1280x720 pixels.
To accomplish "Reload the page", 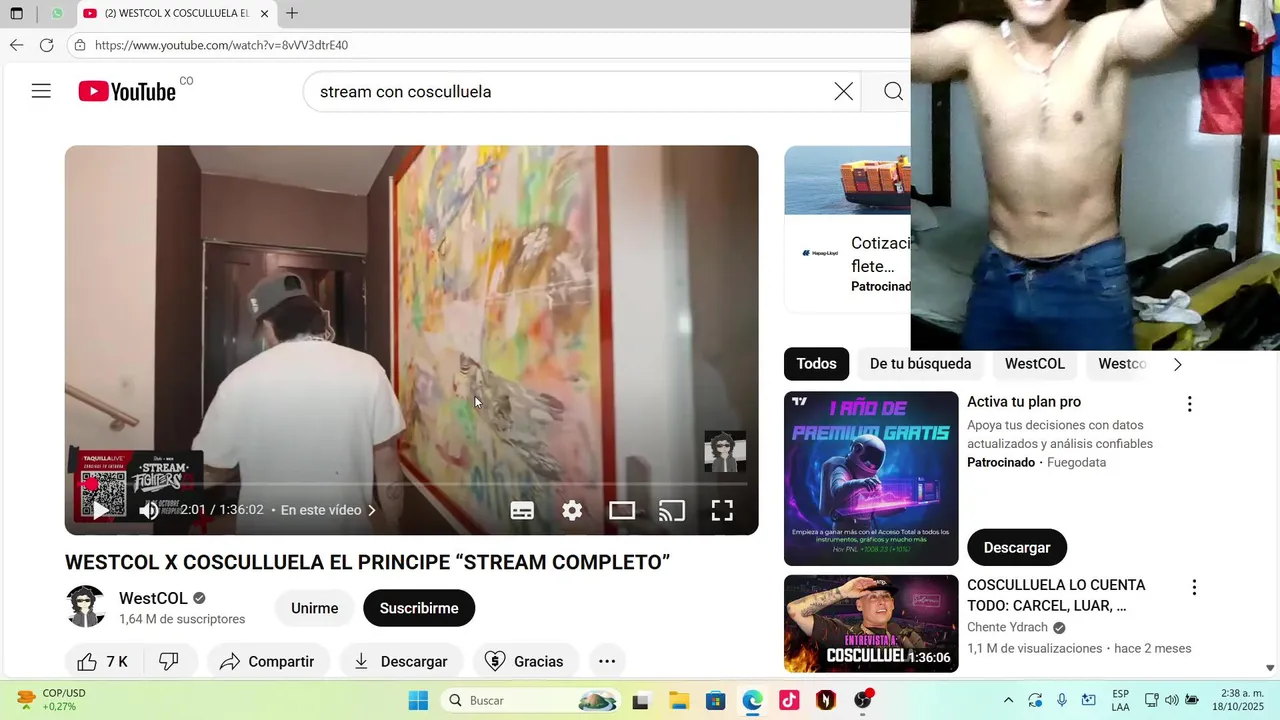I will point(46,45).
